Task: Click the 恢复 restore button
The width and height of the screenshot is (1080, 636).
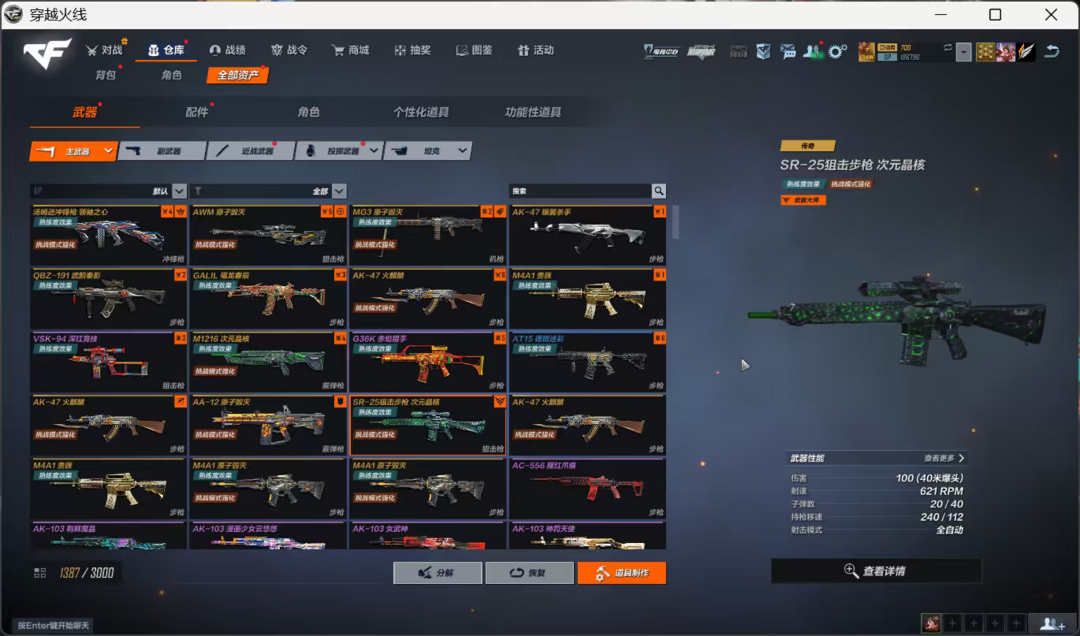Action: pyautogui.click(x=529, y=573)
